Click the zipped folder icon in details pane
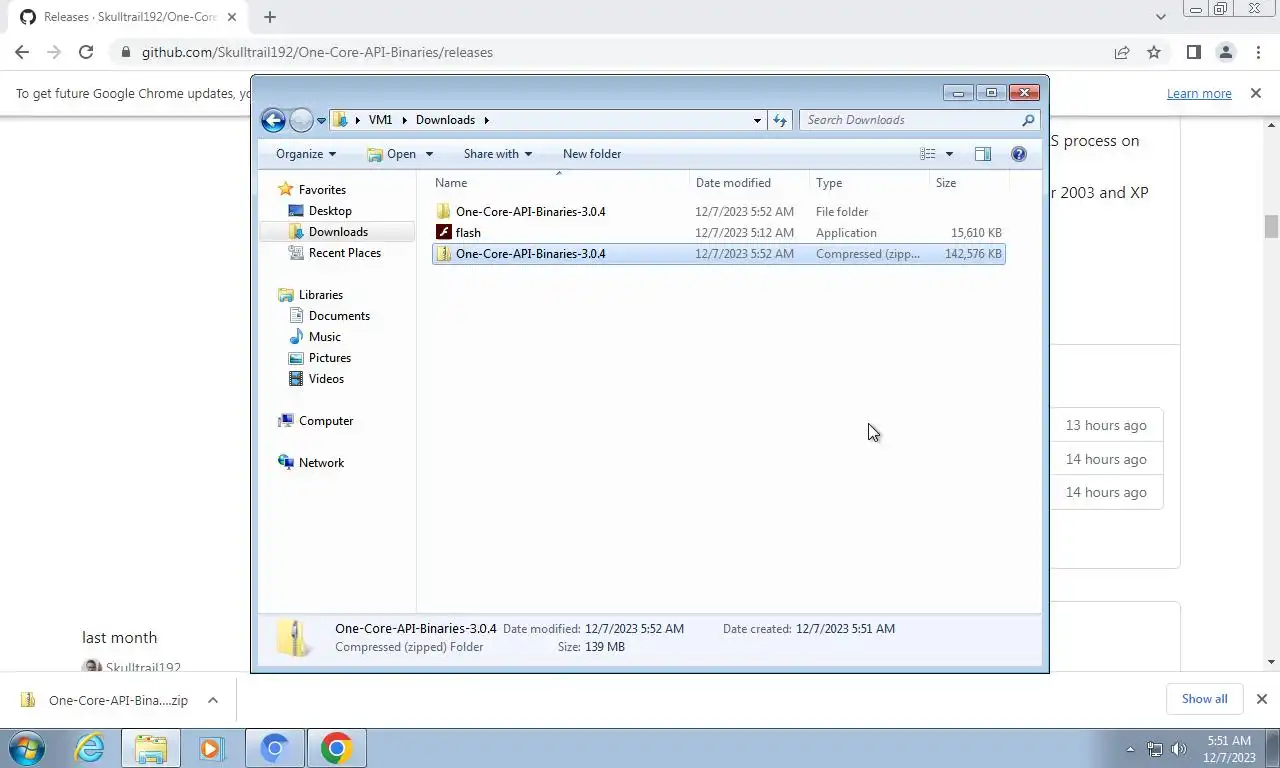This screenshot has width=1280, height=768. (x=294, y=637)
